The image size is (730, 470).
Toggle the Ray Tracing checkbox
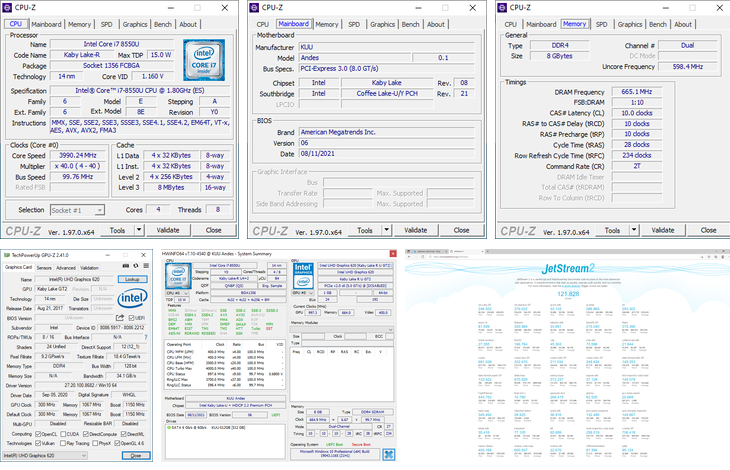pos(63,443)
